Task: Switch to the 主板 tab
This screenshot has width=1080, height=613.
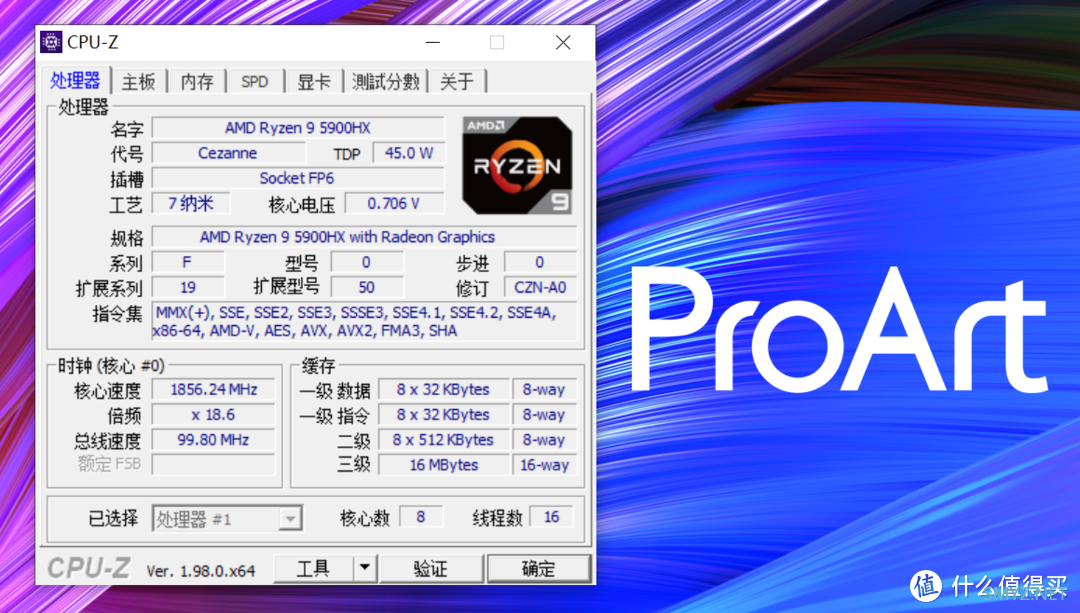Action: (x=139, y=82)
